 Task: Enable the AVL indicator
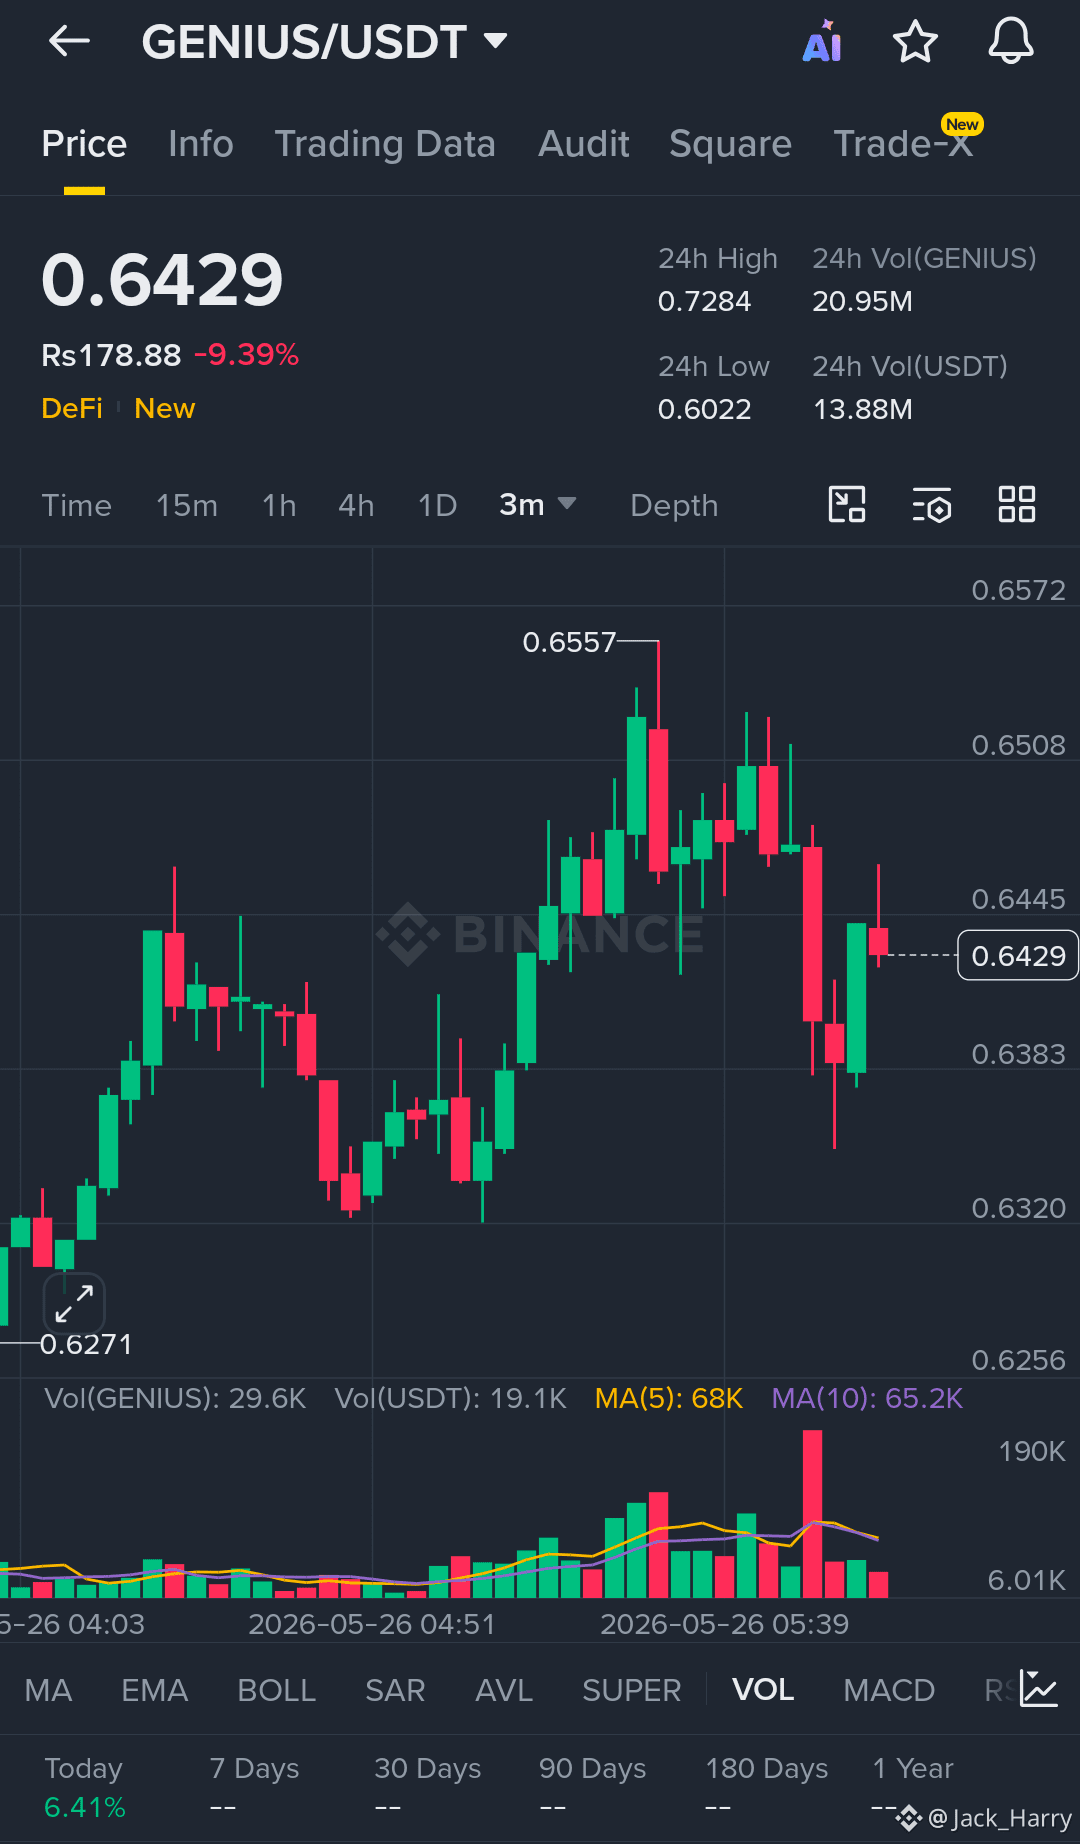[504, 1690]
